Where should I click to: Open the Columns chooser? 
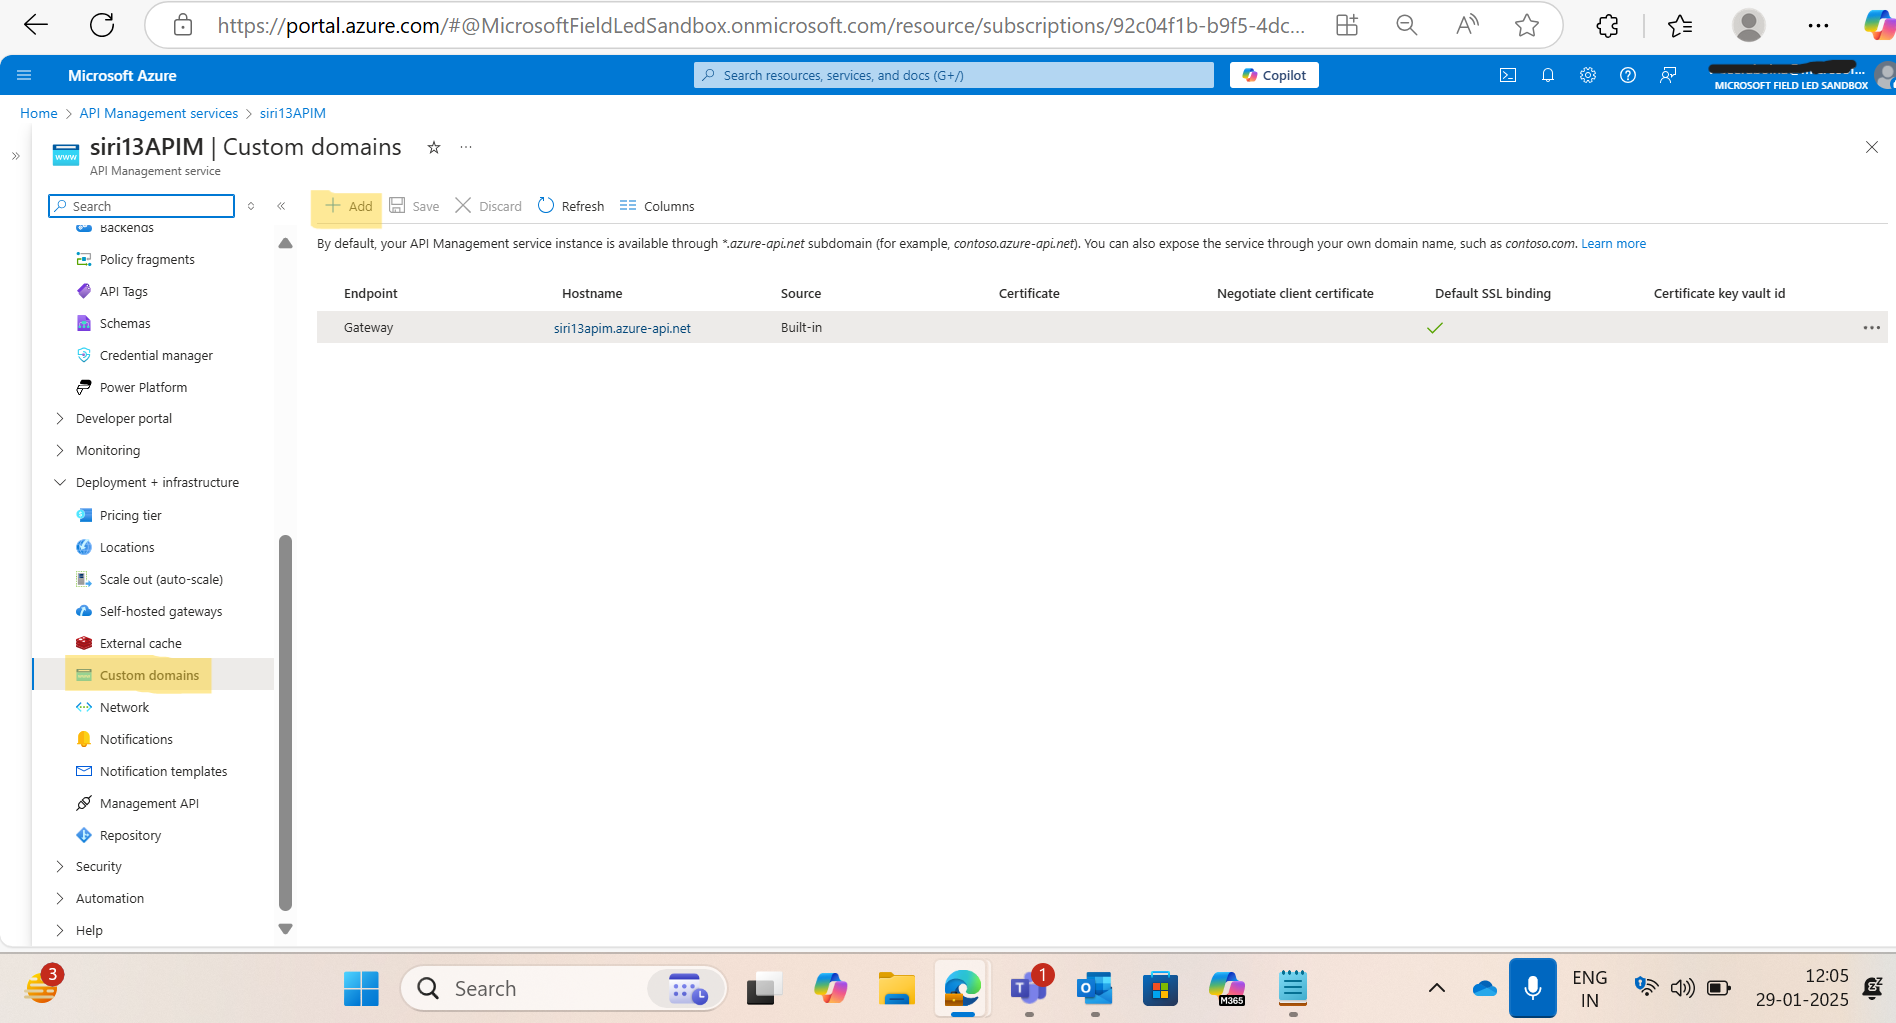[657, 206]
